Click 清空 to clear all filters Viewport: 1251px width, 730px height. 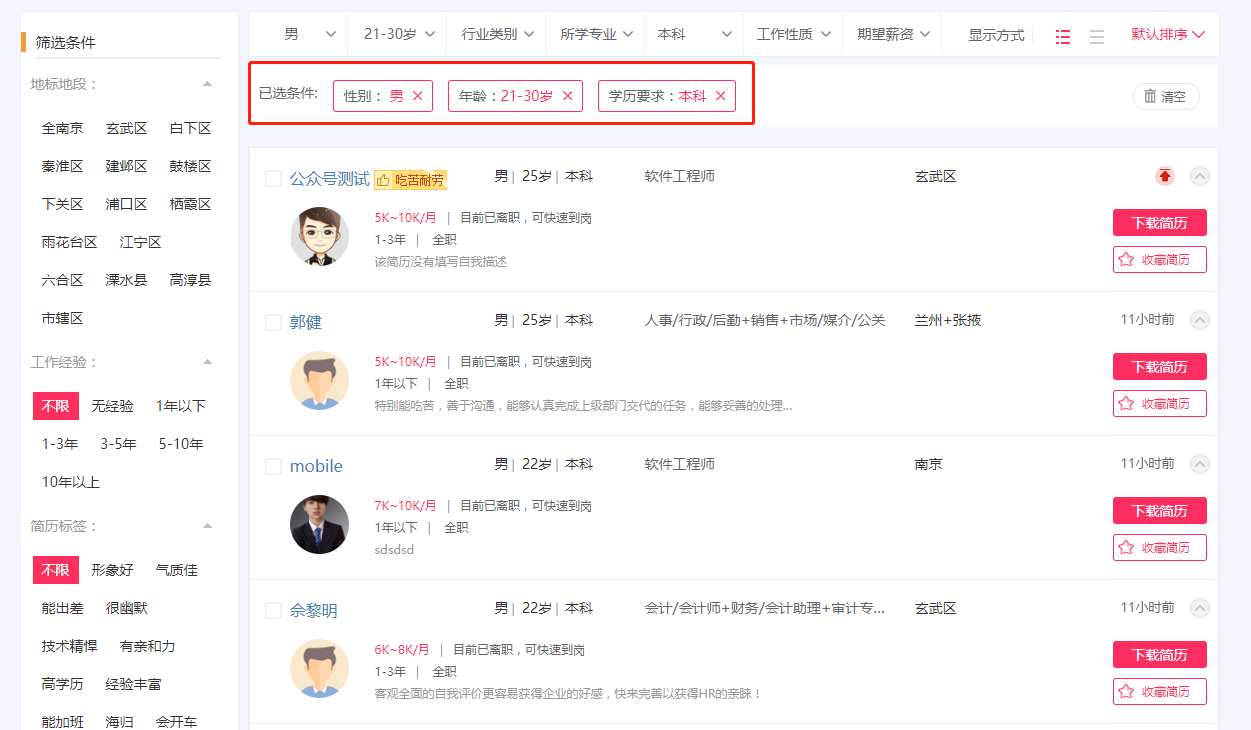pyautogui.click(x=1166, y=97)
